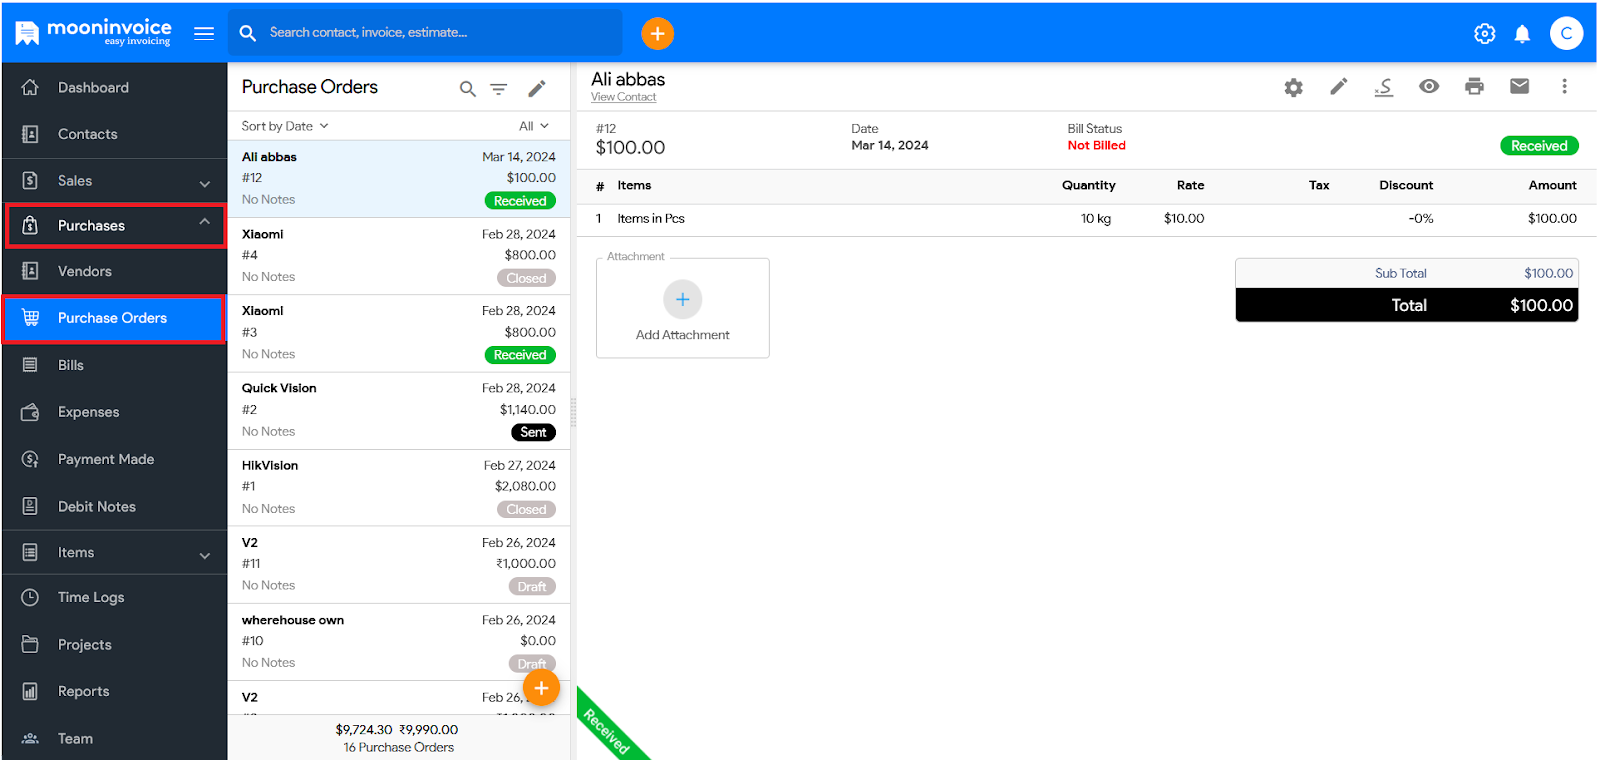Open Debit Notes in sidebar
The height and width of the screenshot is (760, 1600).
(115, 506)
